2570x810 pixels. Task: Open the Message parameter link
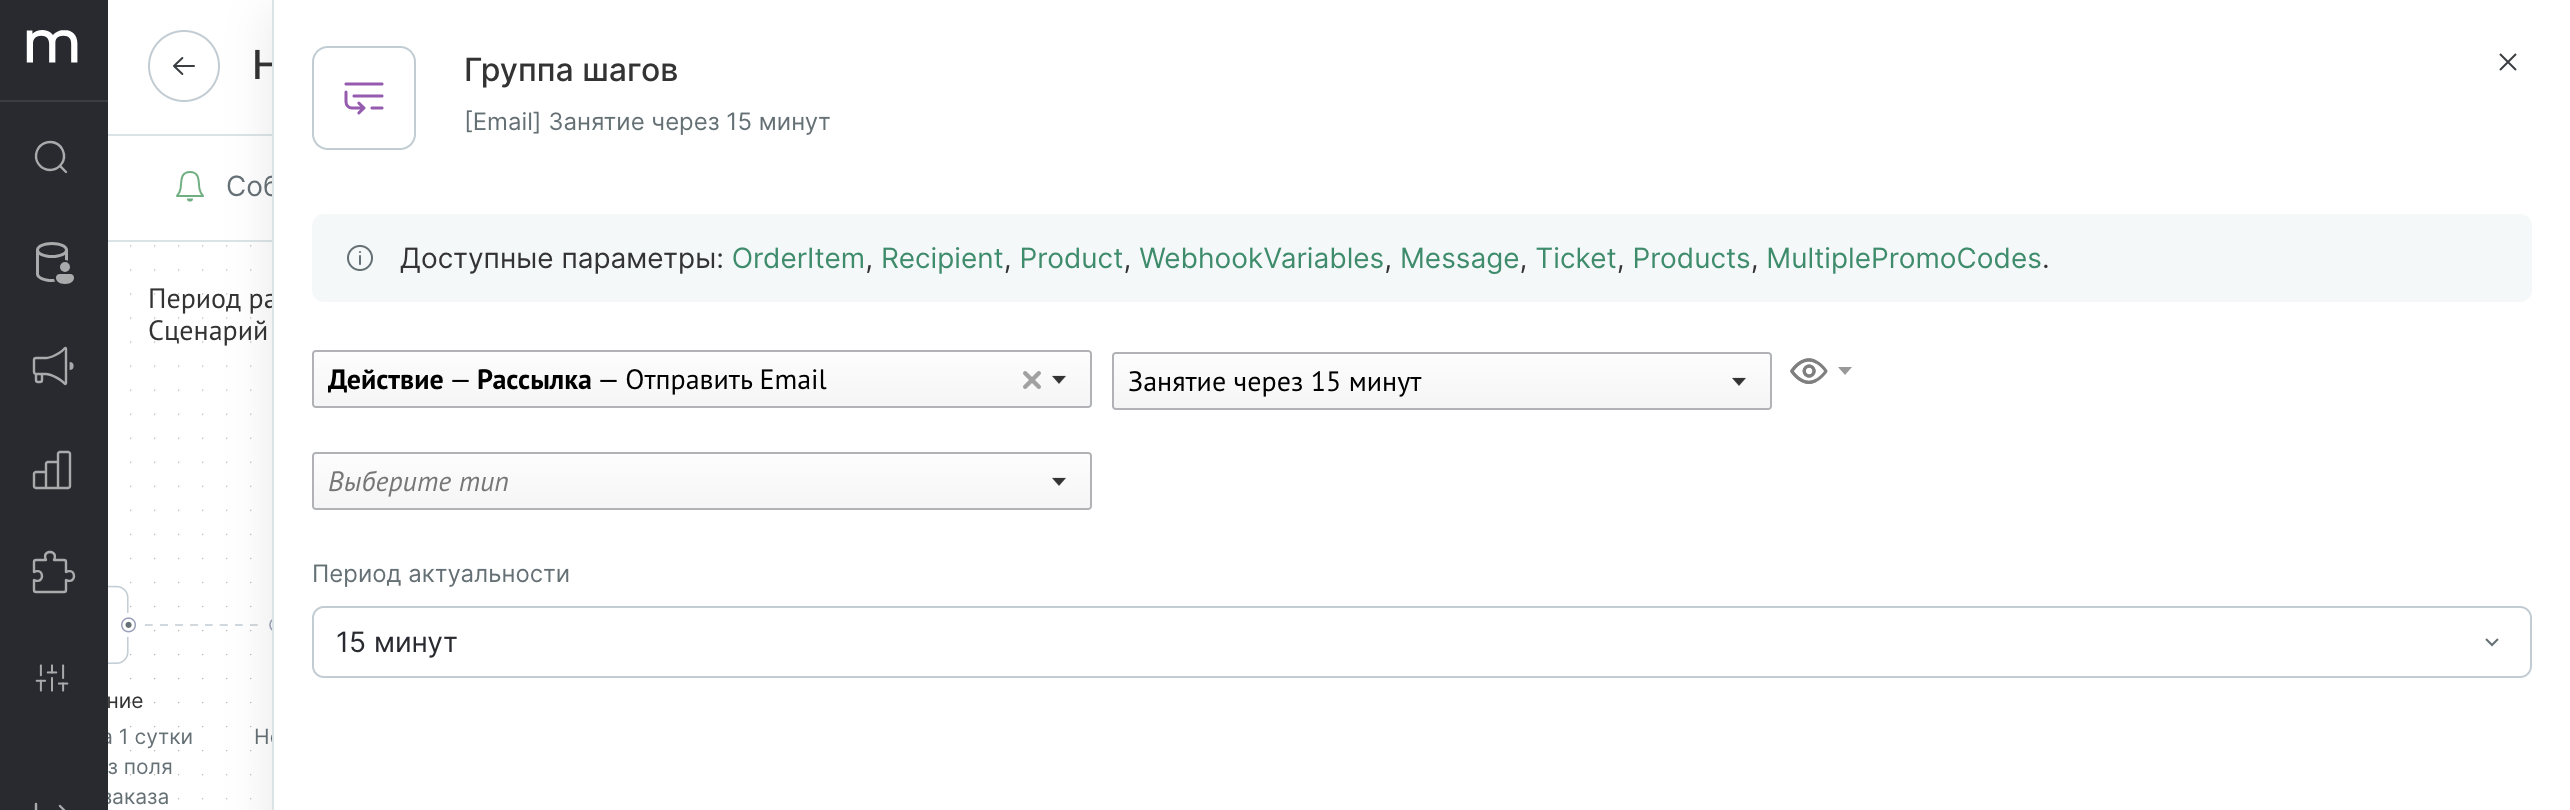point(1459,258)
